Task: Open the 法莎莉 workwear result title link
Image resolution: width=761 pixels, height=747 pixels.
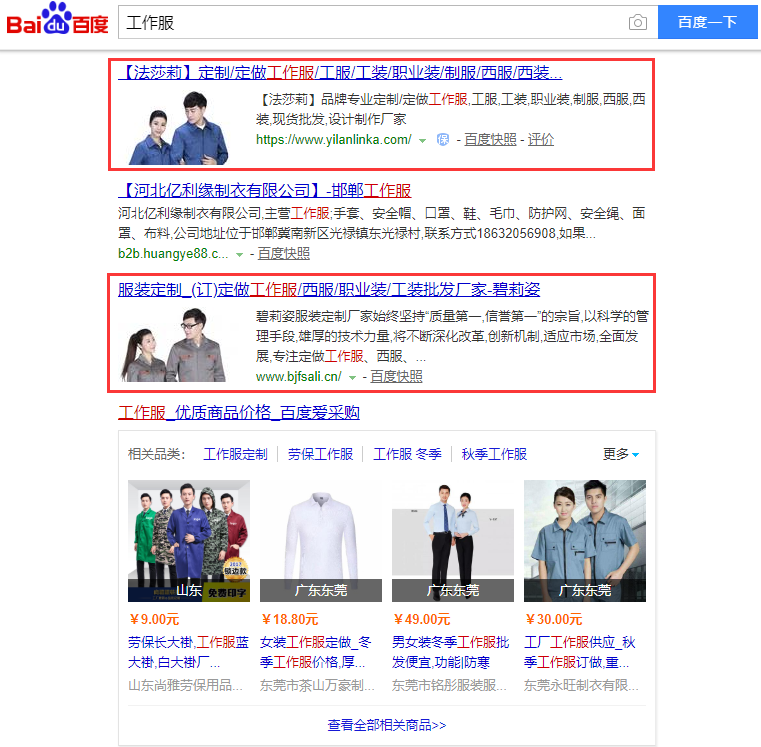Action: (x=340, y=73)
